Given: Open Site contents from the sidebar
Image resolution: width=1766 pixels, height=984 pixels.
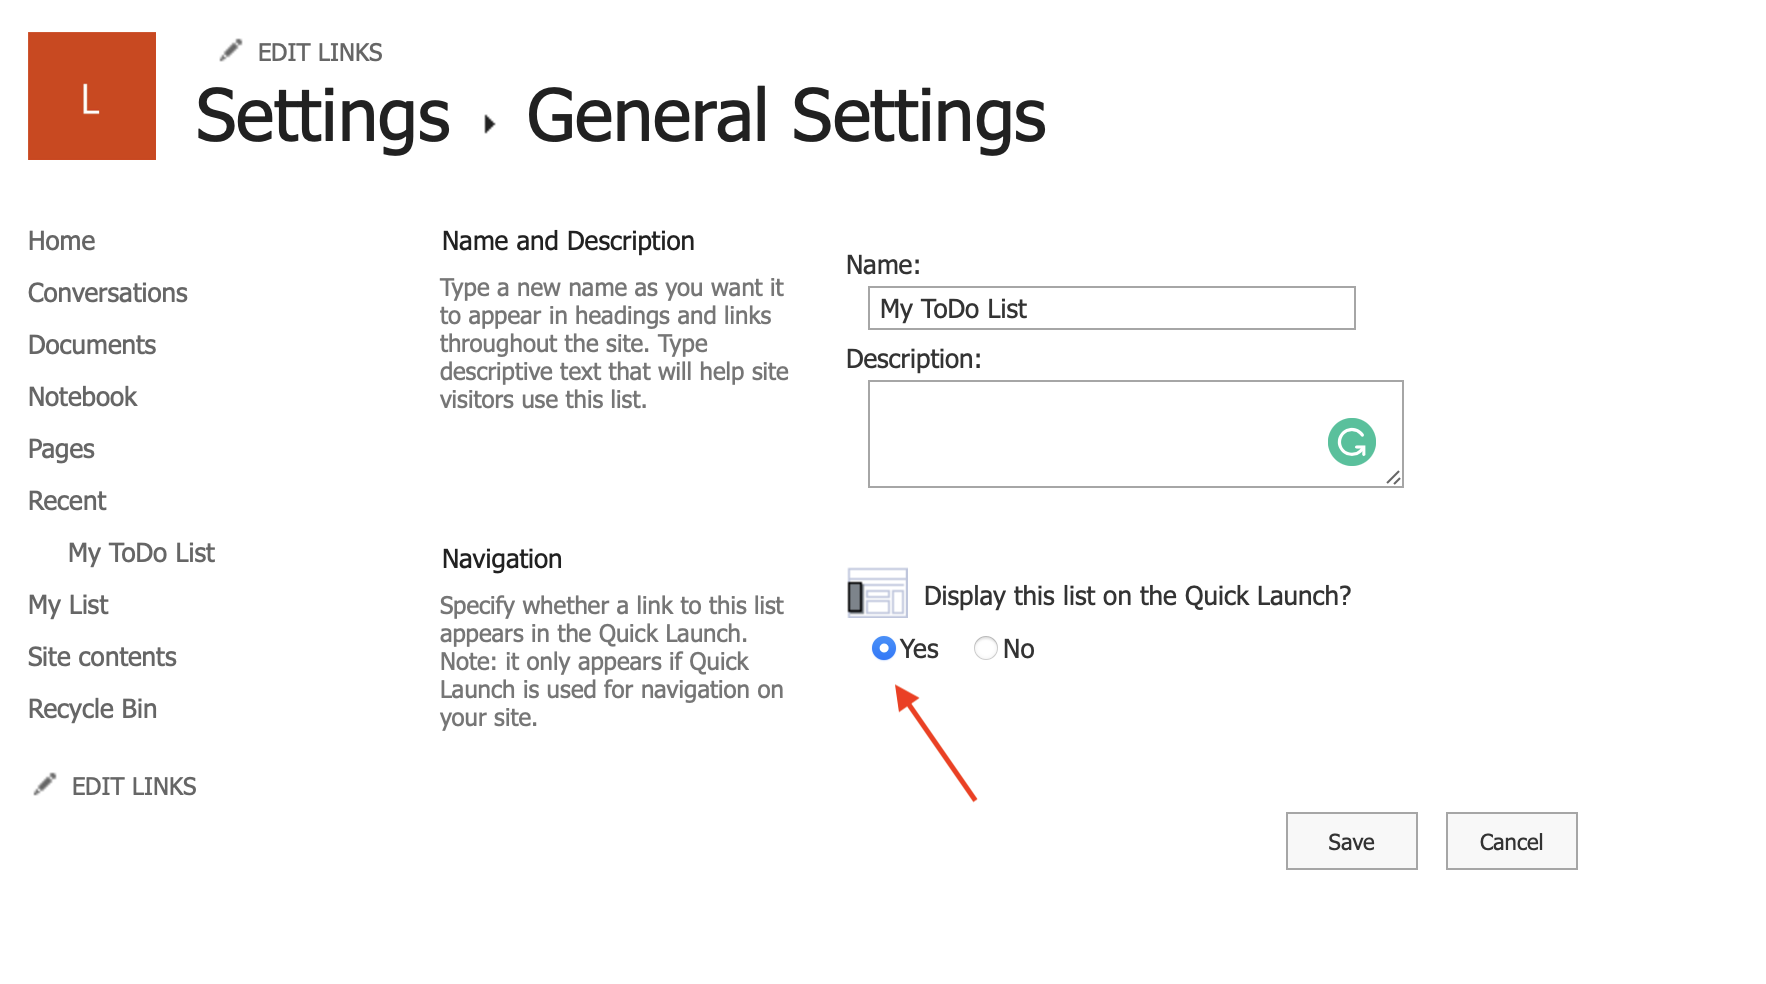Looking at the screenshot, I should click(102, 656).
